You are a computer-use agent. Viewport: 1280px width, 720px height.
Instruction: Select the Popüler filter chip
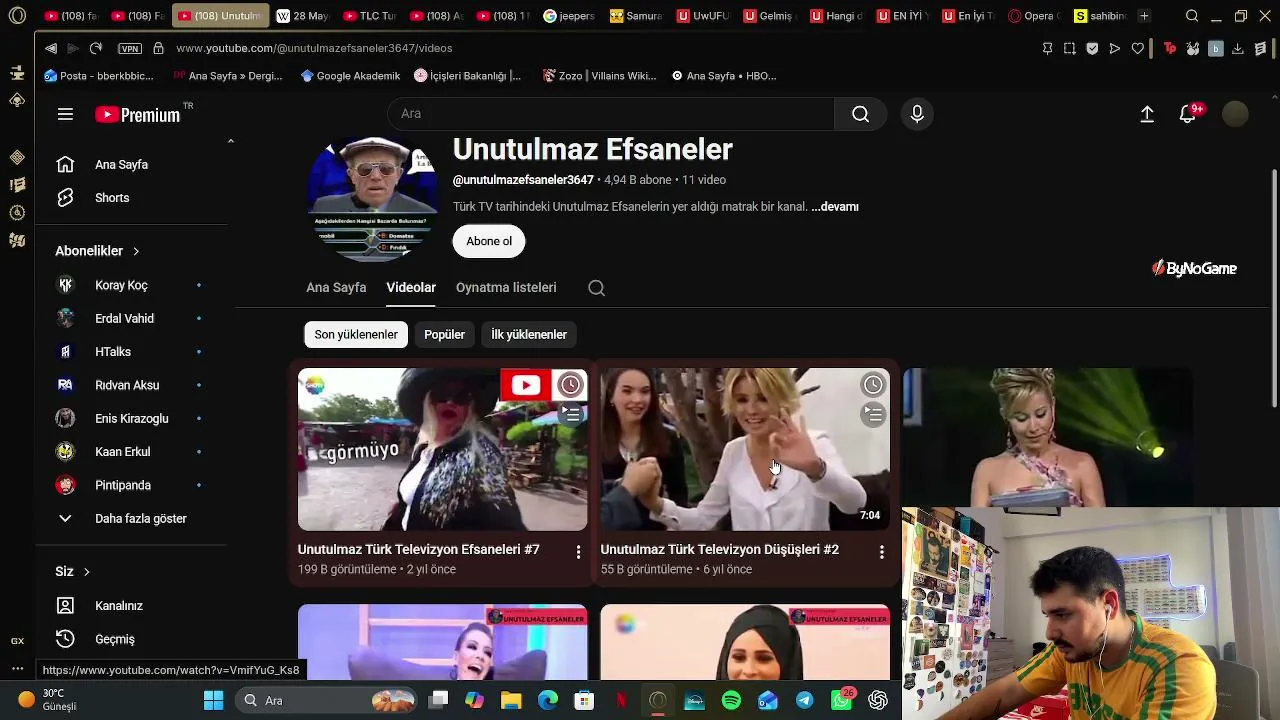444,335
